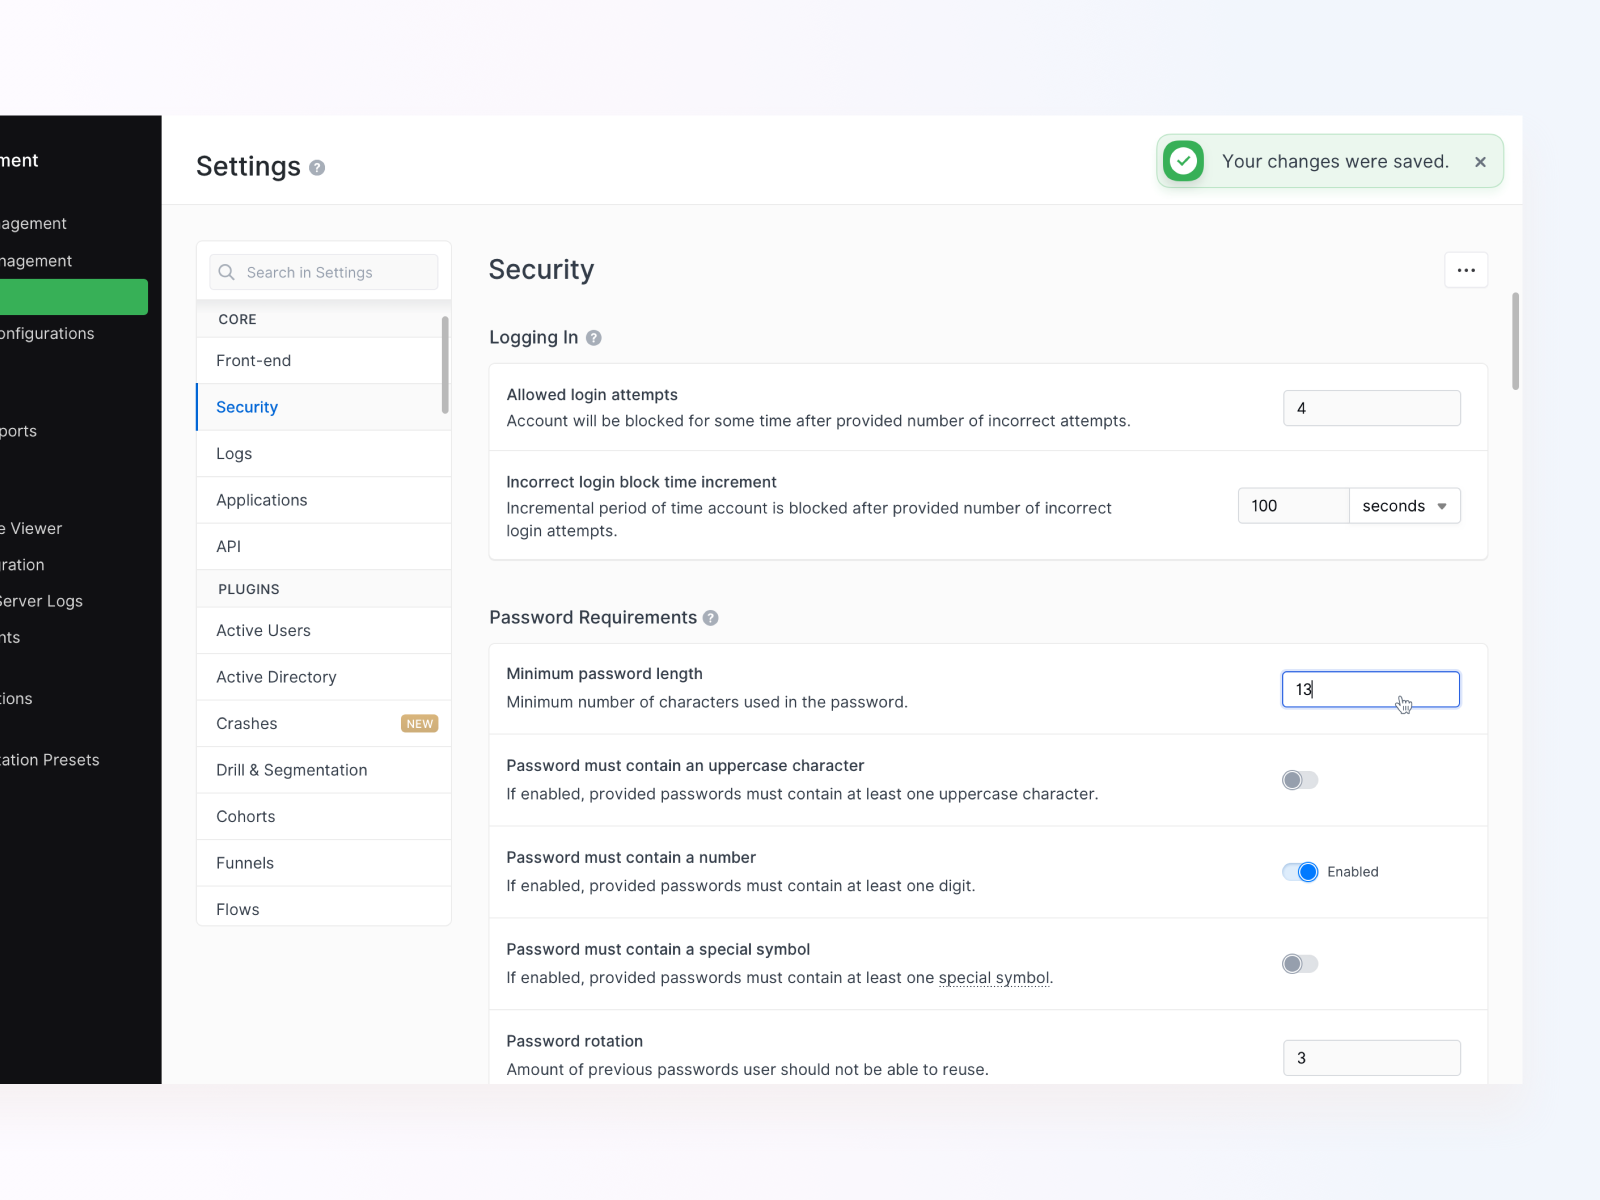Click the green checkmark on the saved notification
The height and width of the screenshot is (1200, 1600).
[1183, 160]
